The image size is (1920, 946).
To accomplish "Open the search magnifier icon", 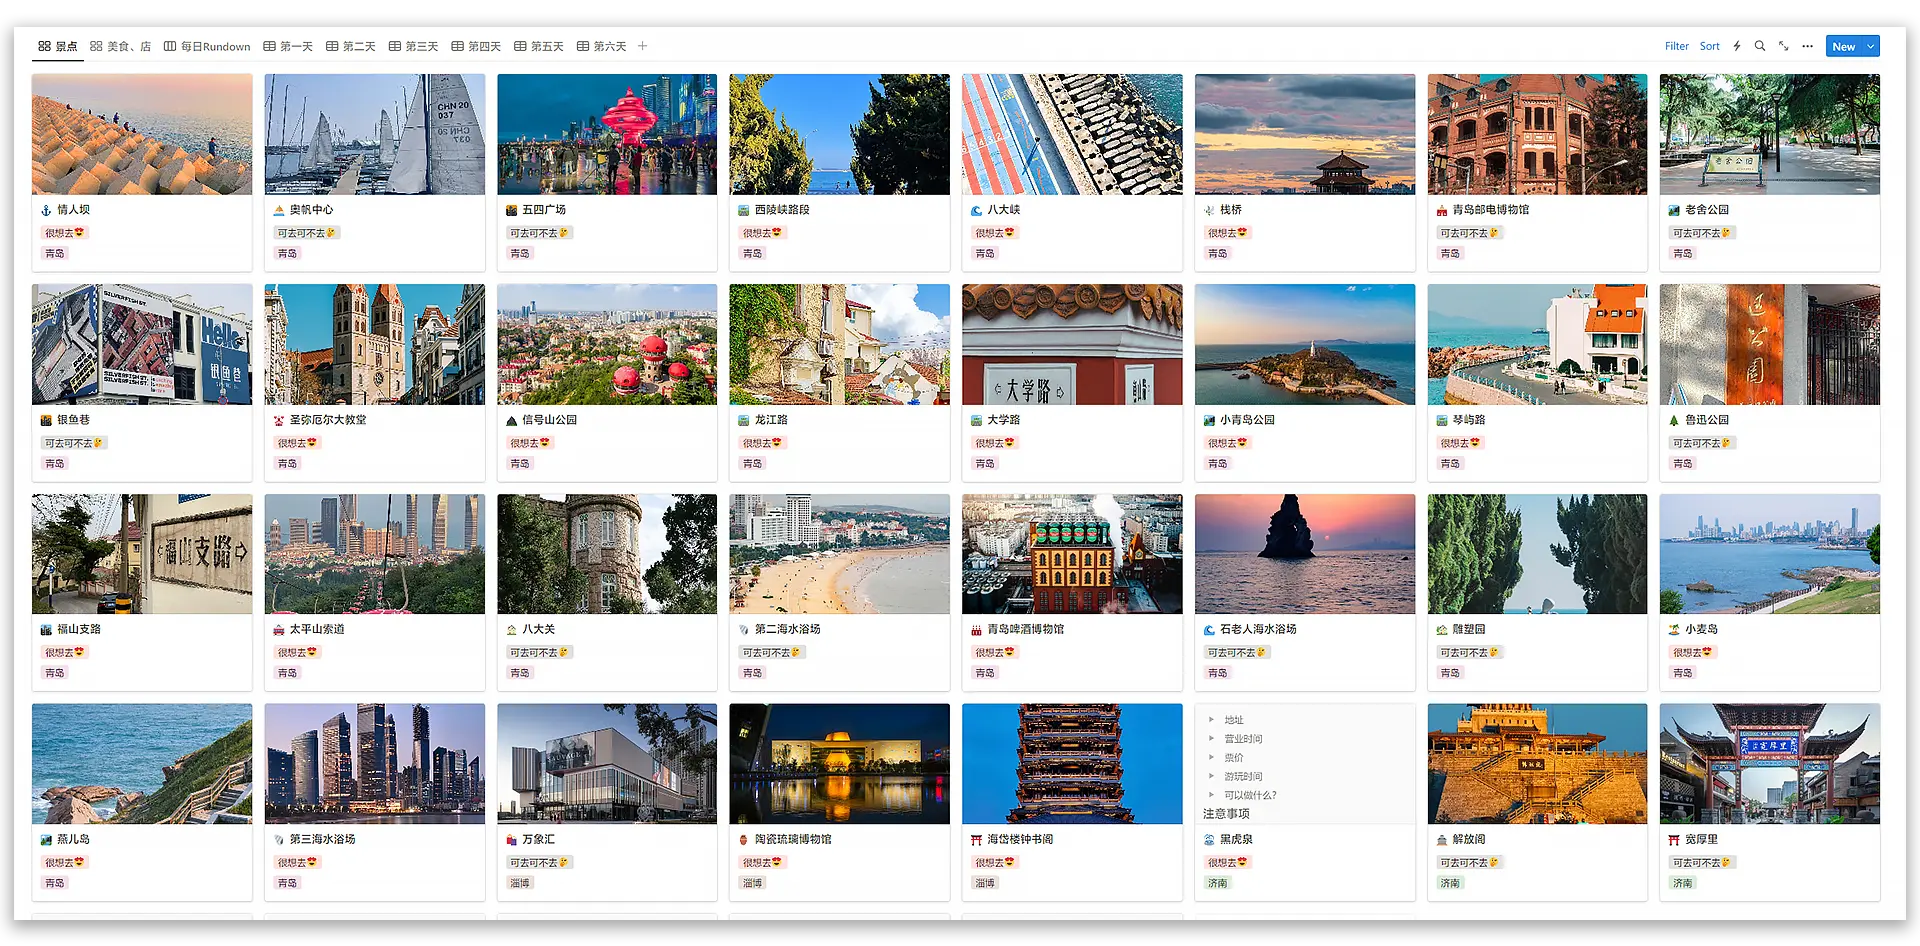I will tap(1760, 46).
